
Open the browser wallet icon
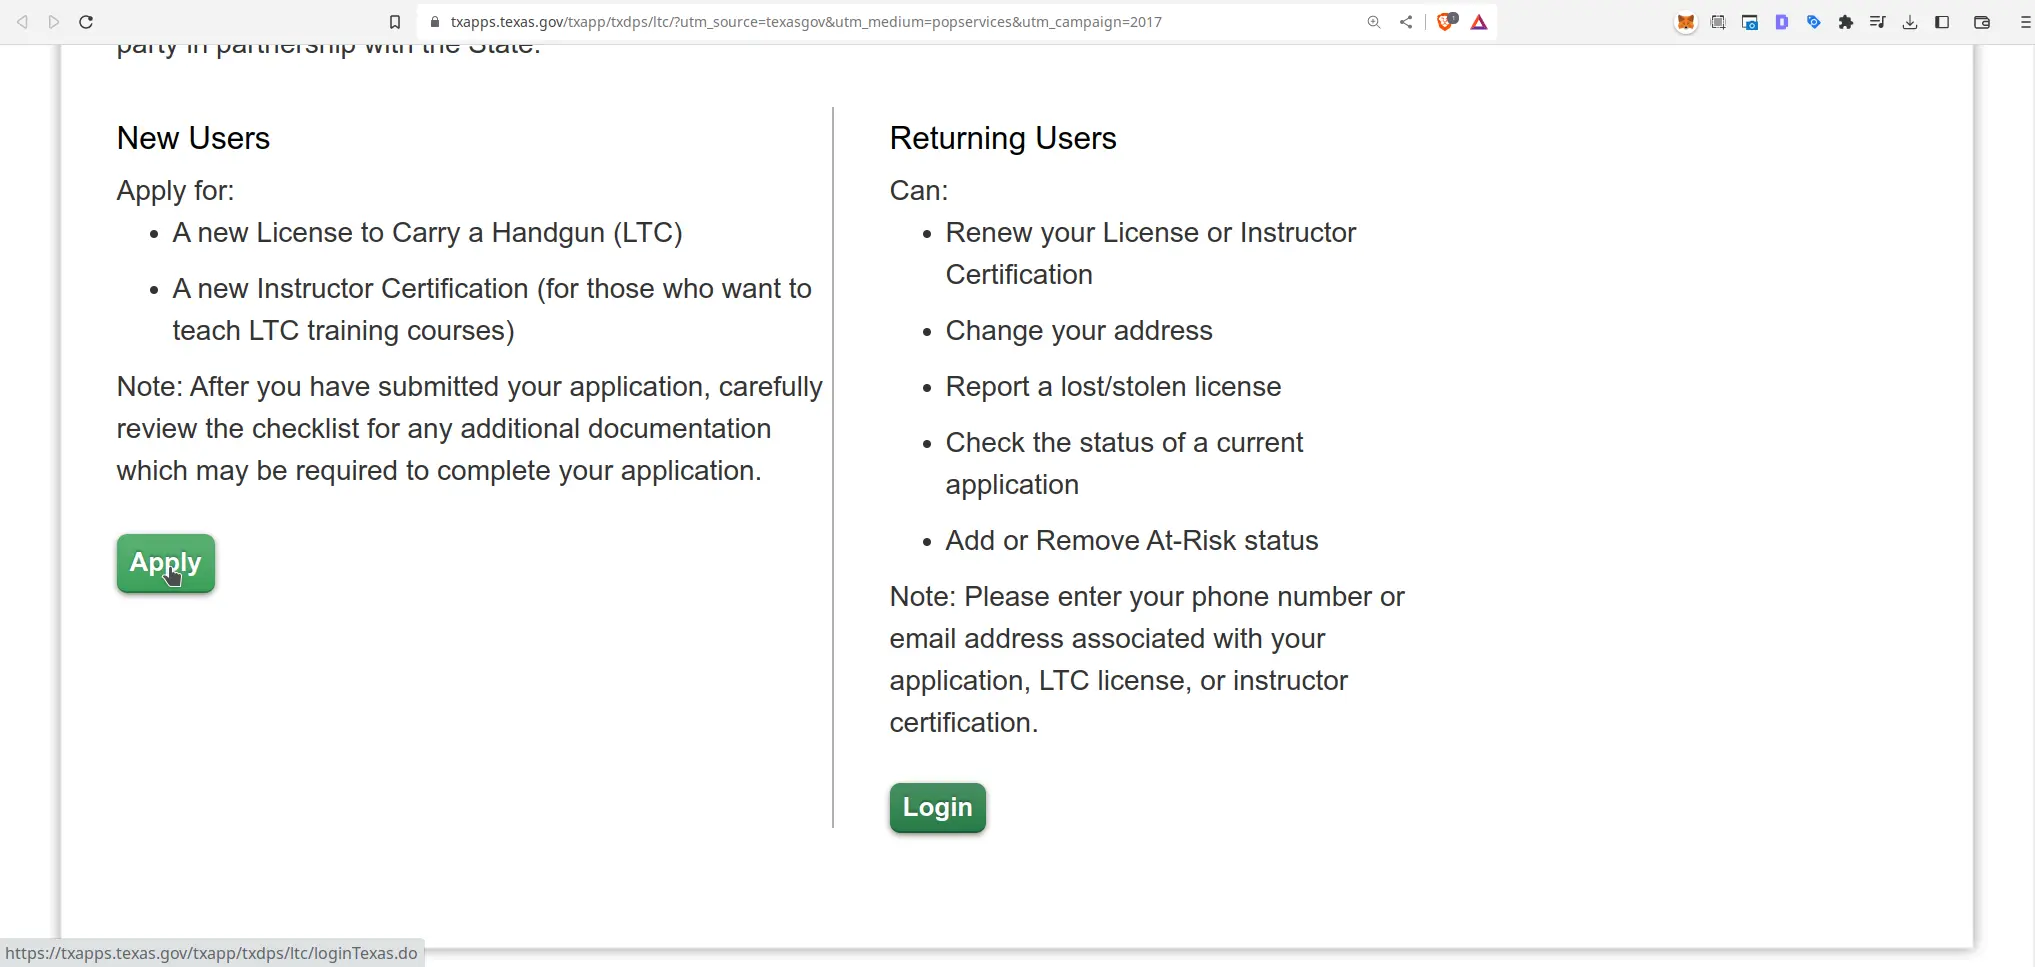coord(1982,21)
